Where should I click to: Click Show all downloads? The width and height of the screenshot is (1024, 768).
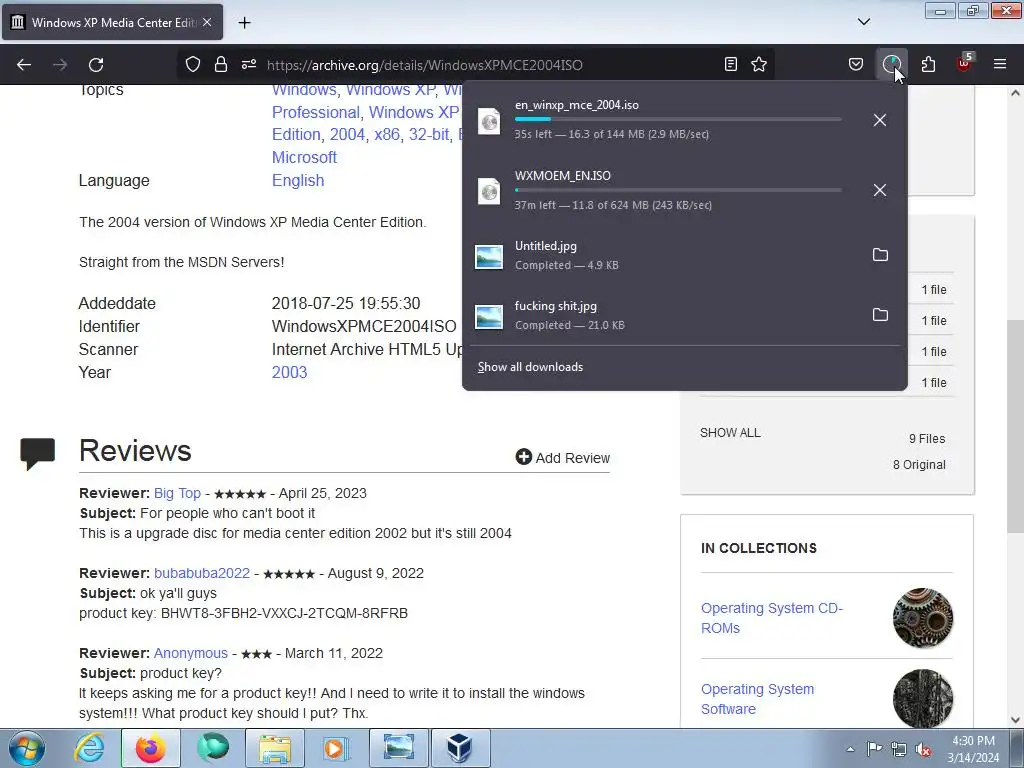[x=530, y=367]
